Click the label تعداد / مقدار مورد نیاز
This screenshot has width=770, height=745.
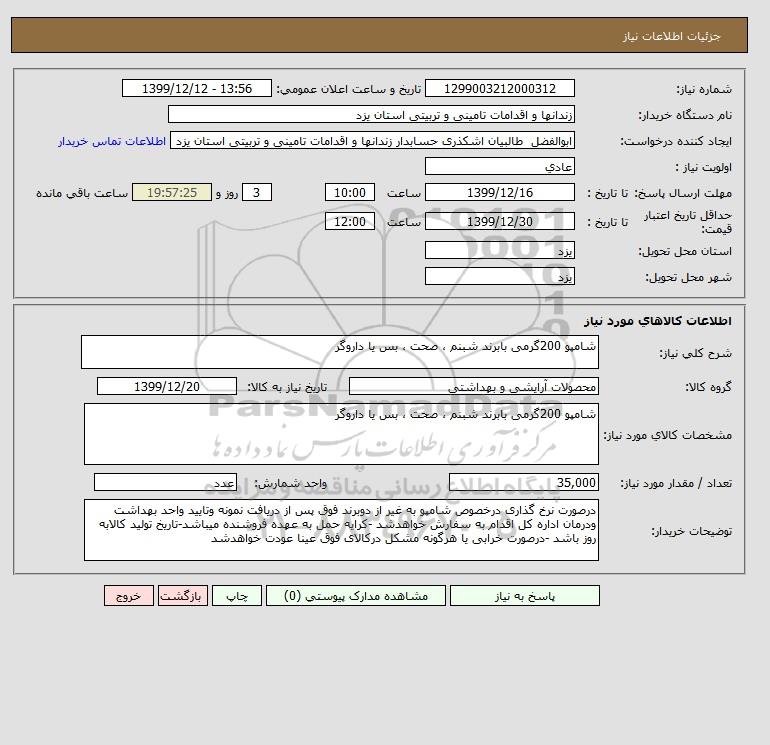pos(676,483)
